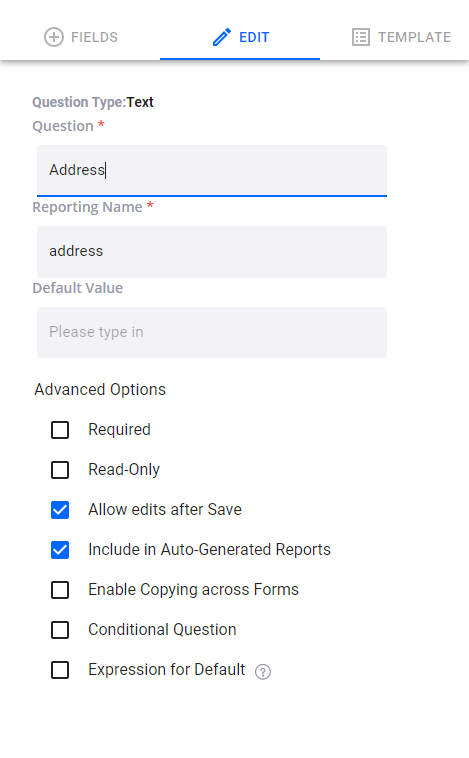Image resolution: width=469 pixels, height=758 pixels.
Task: Click the Question Type: Text label
Action: tap(93, 102)
